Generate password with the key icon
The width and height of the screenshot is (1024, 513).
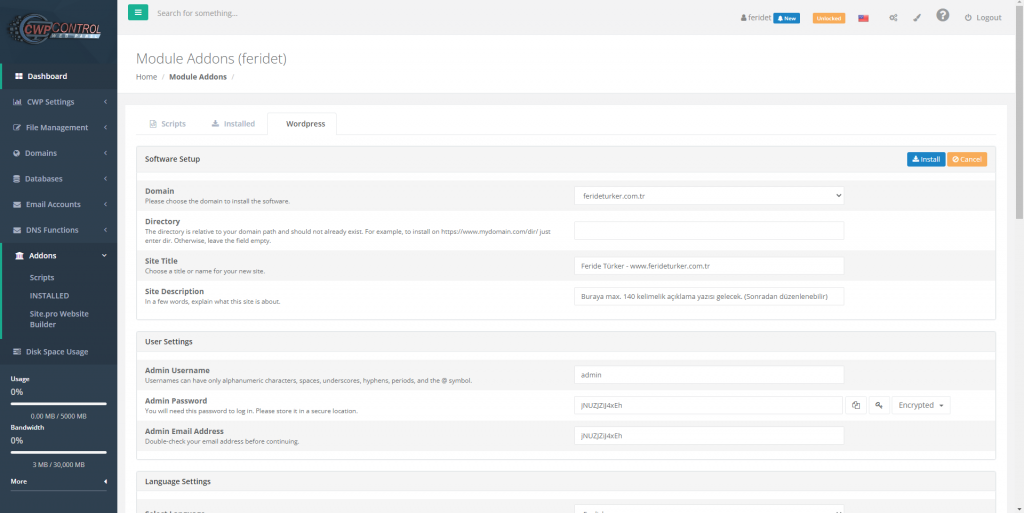[x=879, y=405]
